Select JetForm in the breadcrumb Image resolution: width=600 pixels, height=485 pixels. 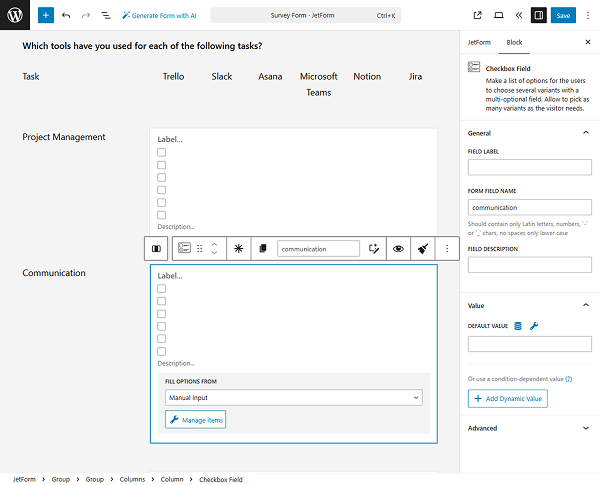click(24, 479)
